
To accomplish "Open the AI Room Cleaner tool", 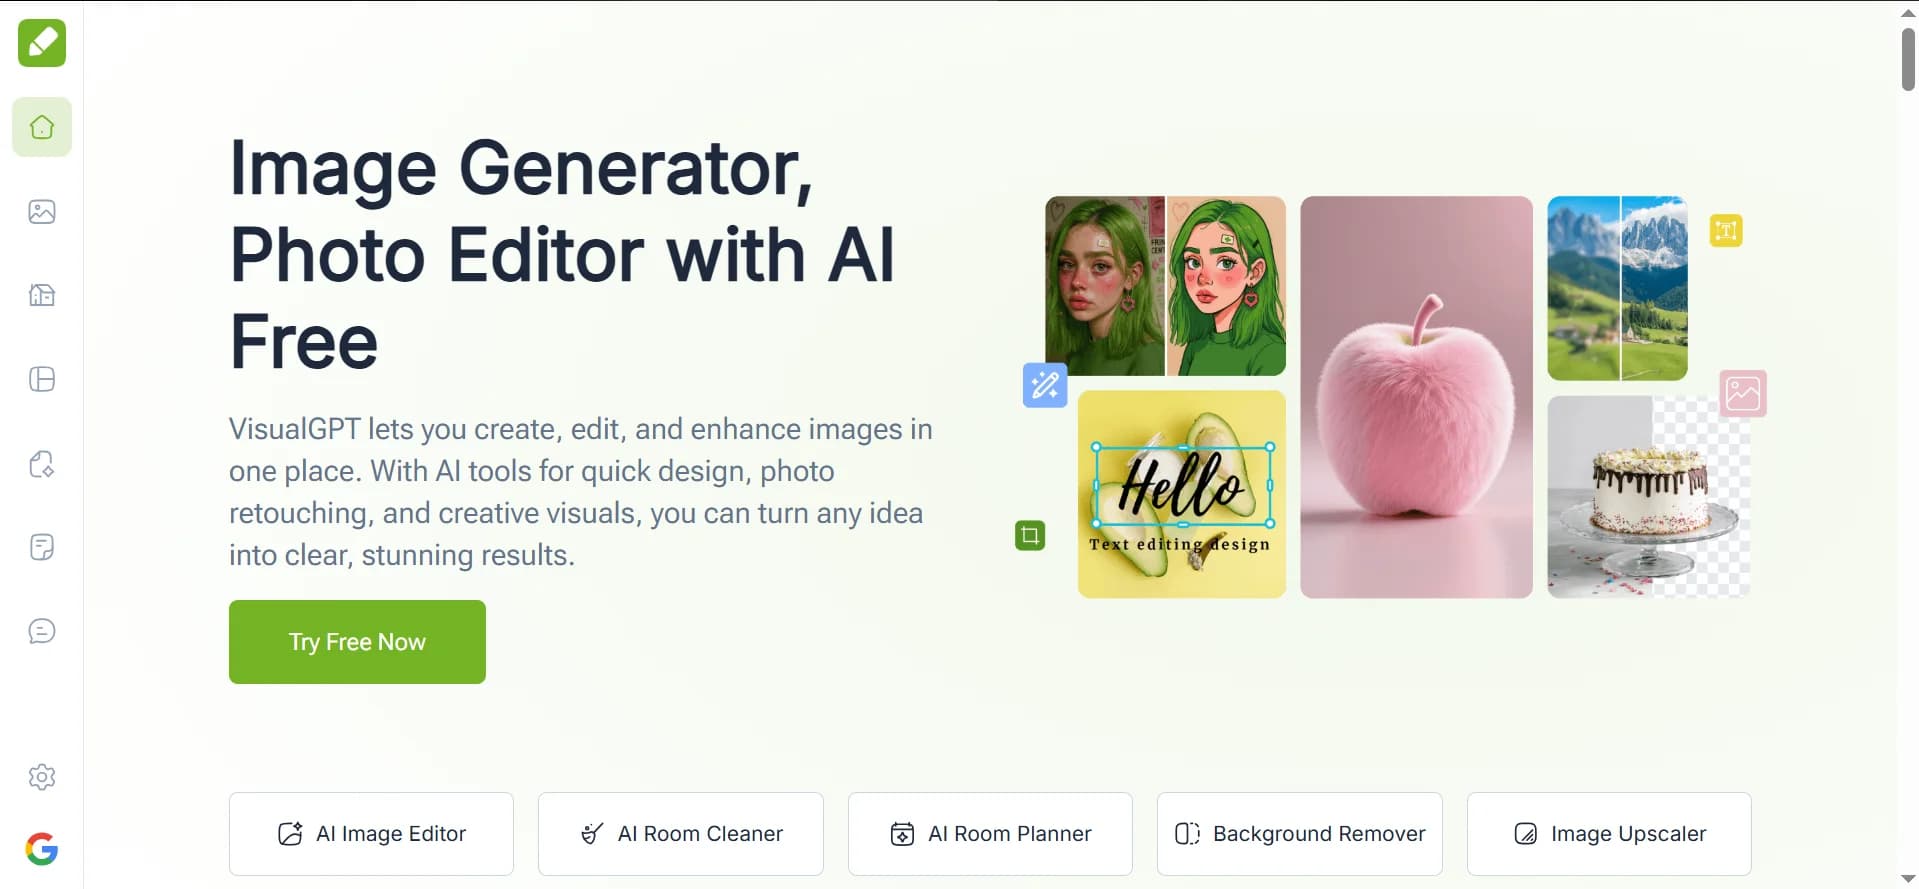I will [x=681, y=834].
